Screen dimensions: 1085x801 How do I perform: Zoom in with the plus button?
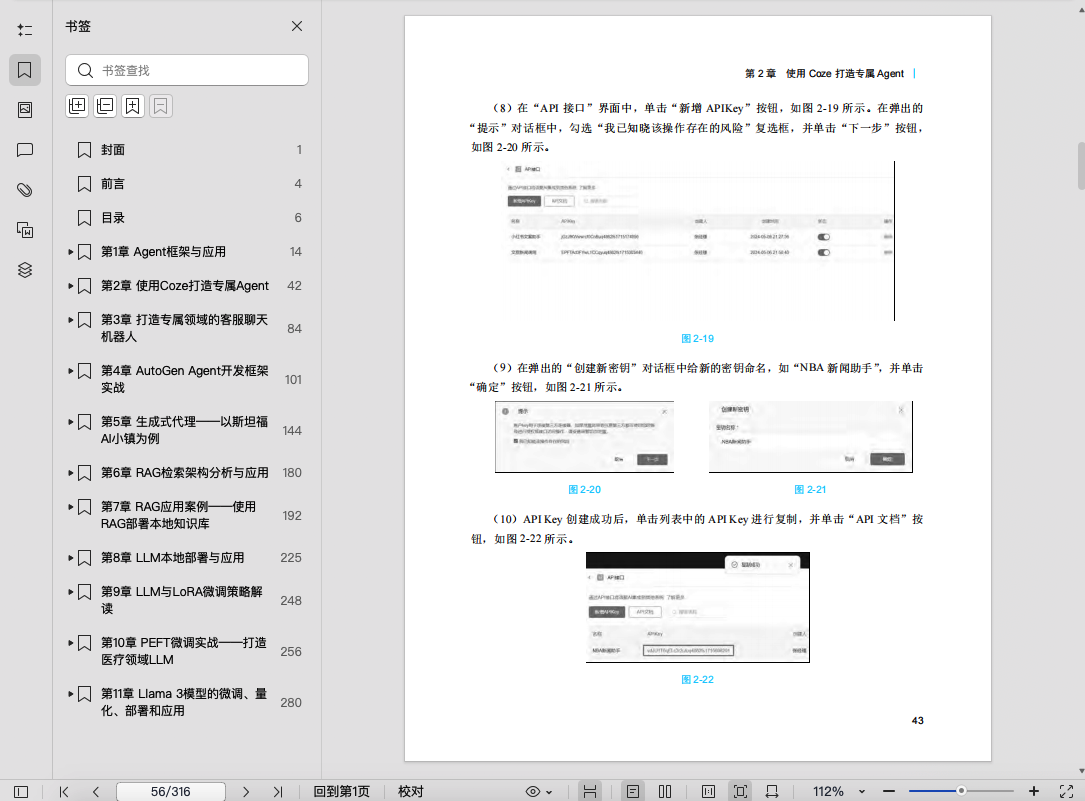(x=1034, y=791)
